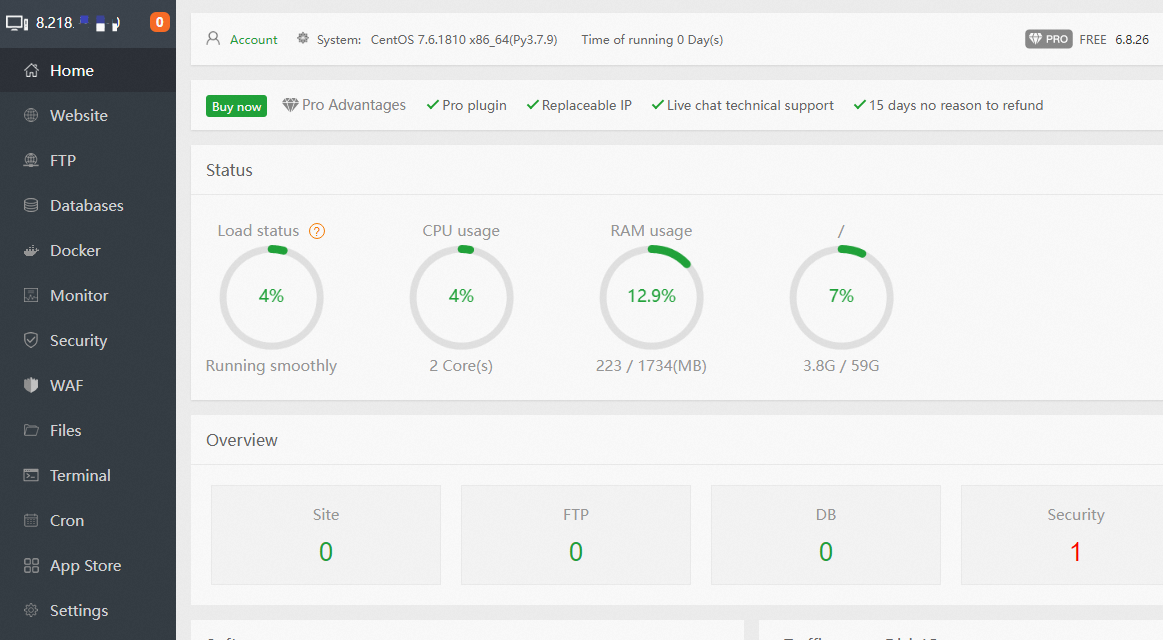Click the Pro Advantages text
Viewport: 1163px width, 640px height.
[x=354, y=105]
